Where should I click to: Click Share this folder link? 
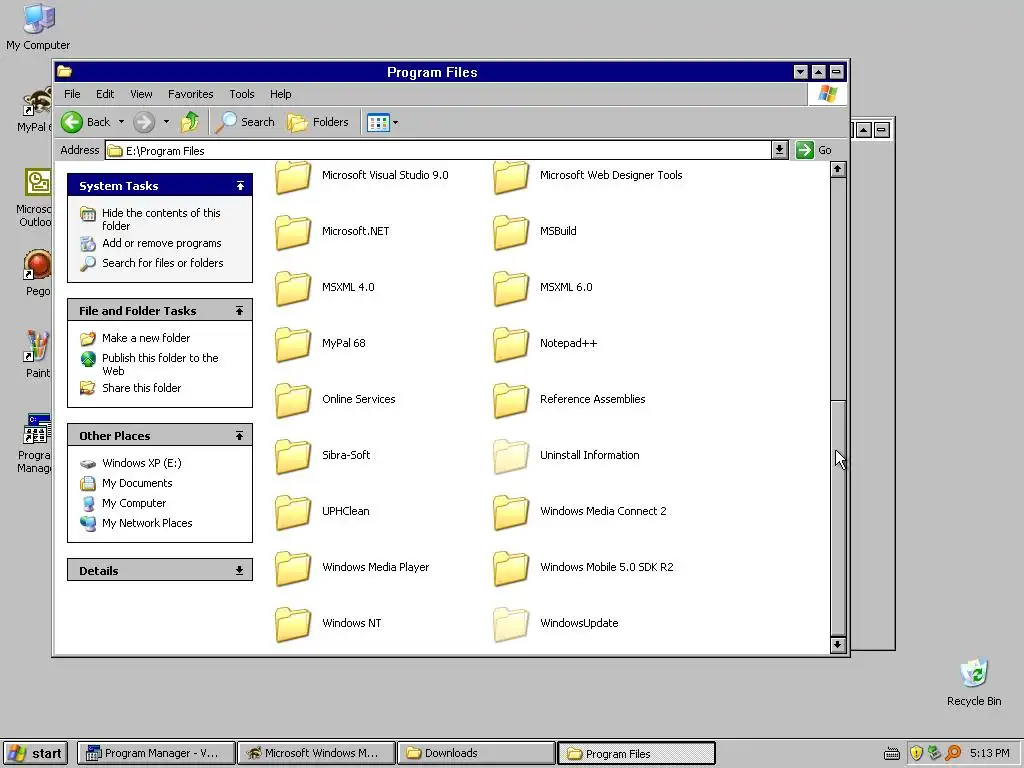pos(141,388)
